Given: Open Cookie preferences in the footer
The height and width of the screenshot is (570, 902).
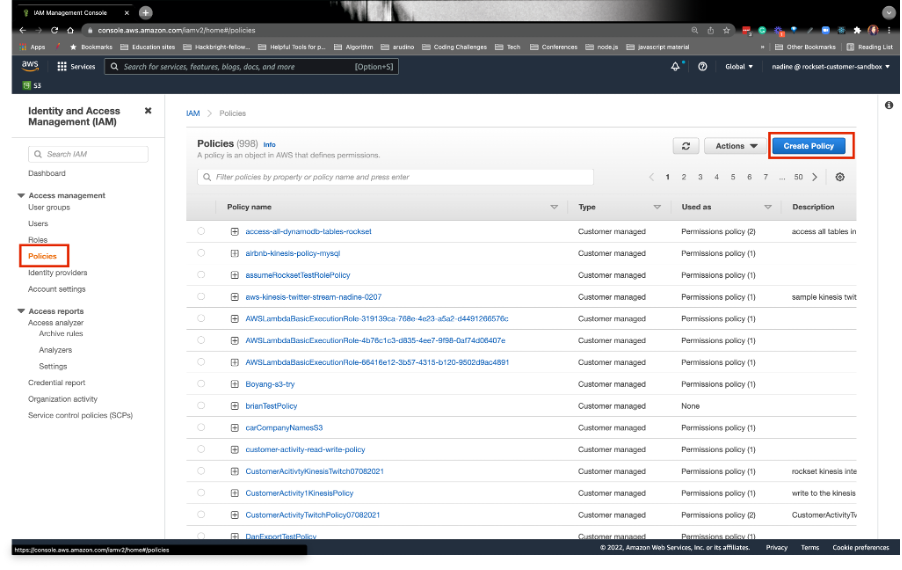Looking at the screenshot, I should [861, 548].
